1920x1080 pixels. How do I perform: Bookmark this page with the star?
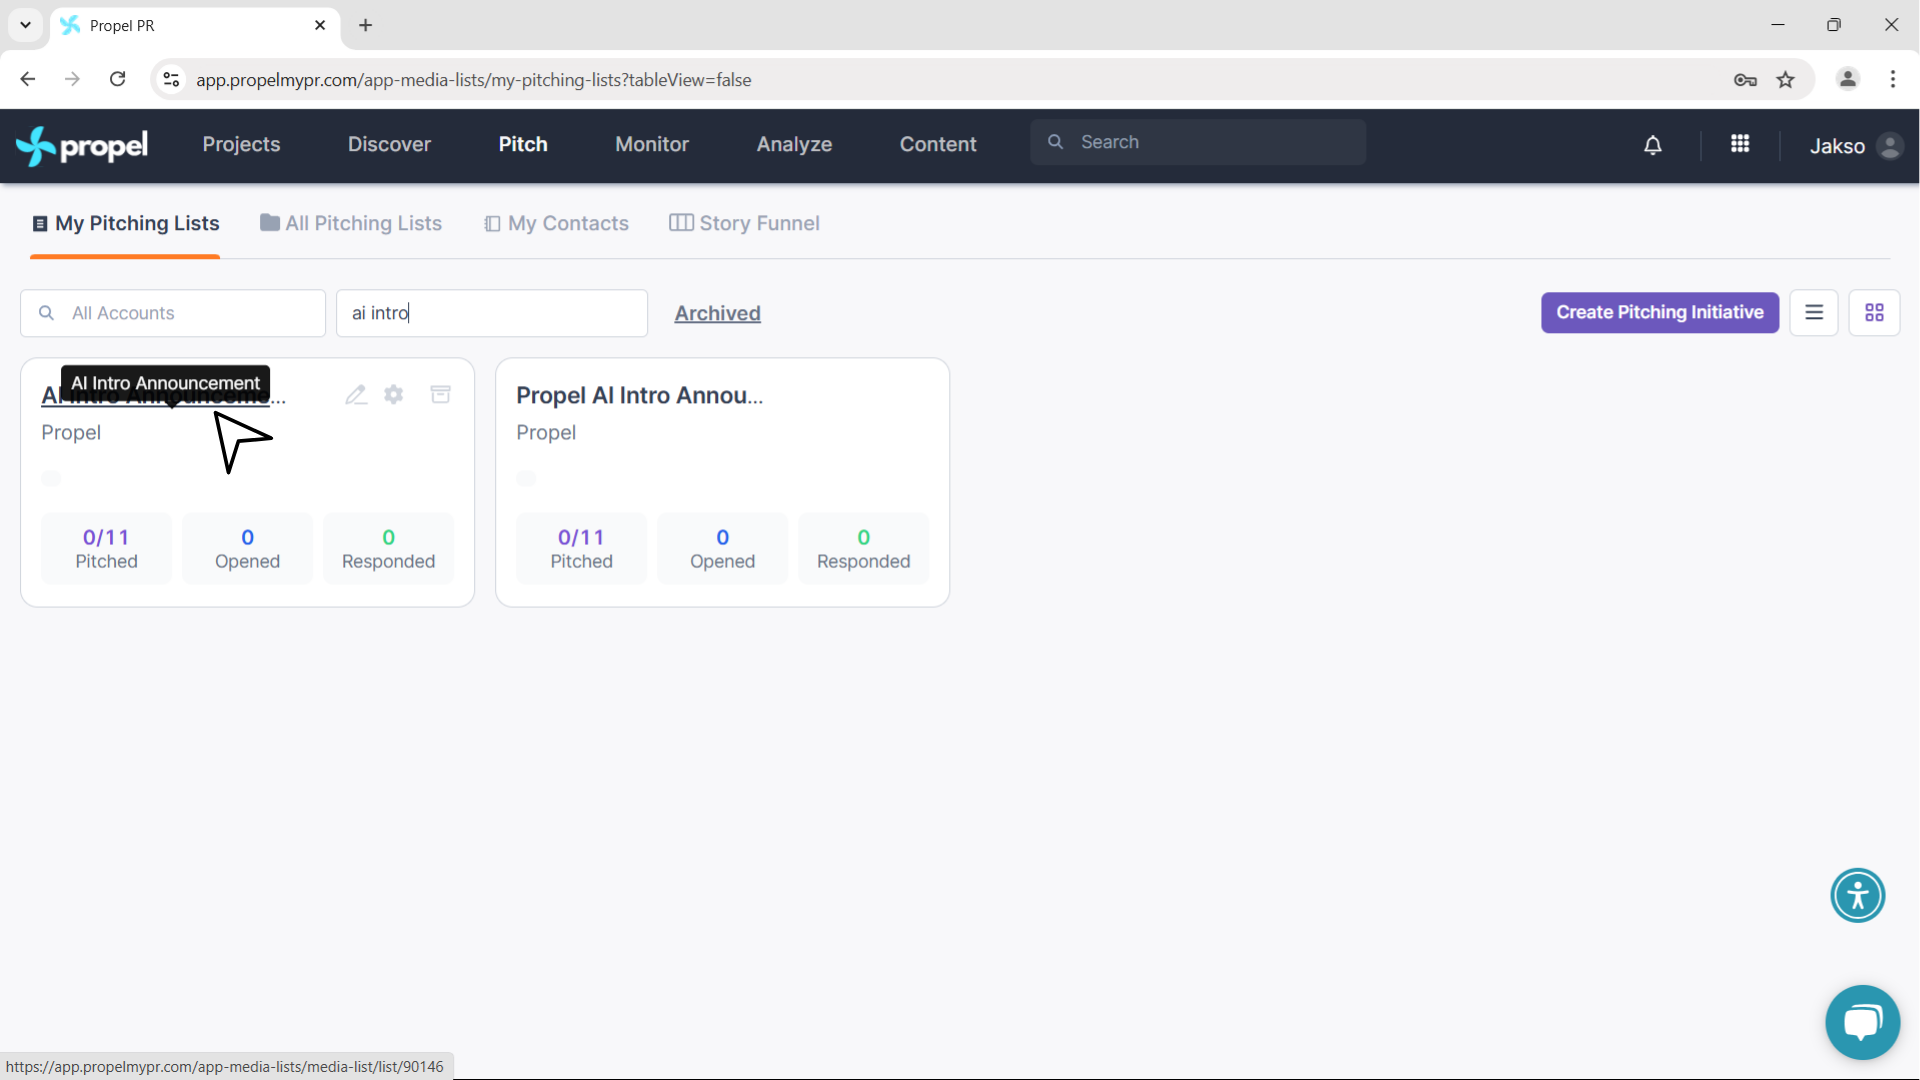(1786, 80)
